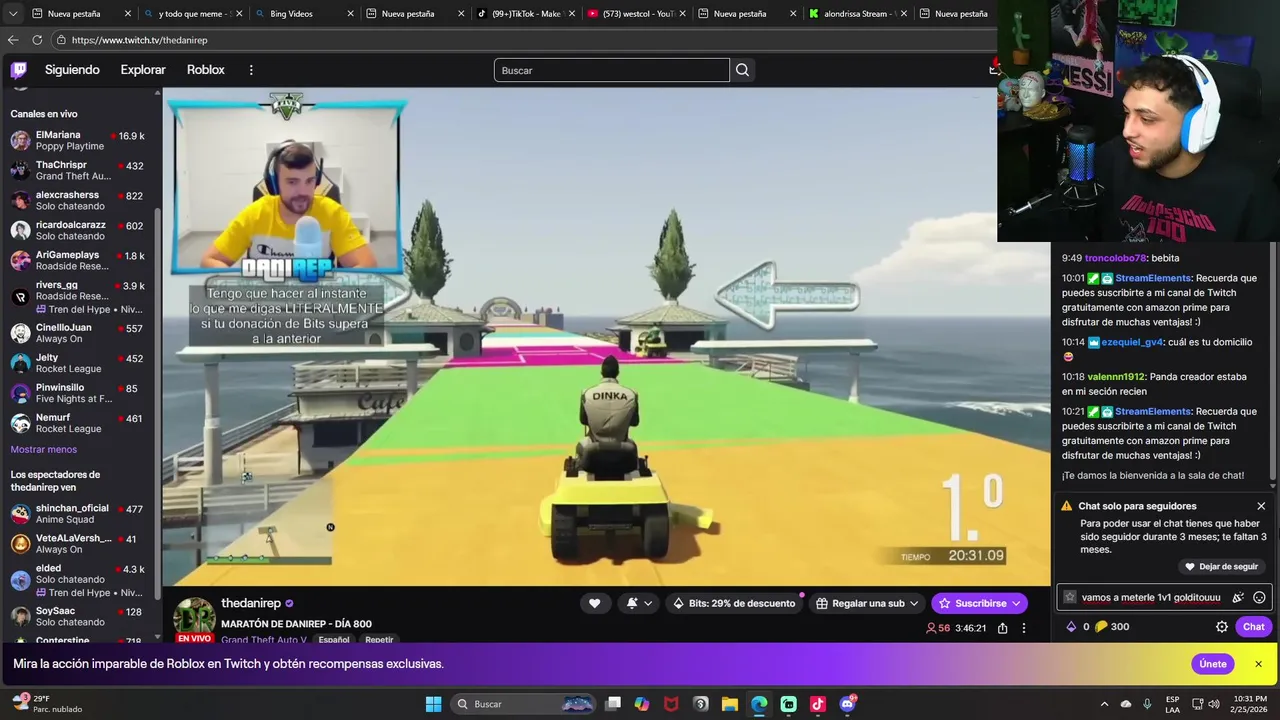The width and height of the screenshot is (1280, 720).
Task: Click the Twitch search input field
Action: click(612, 70)
